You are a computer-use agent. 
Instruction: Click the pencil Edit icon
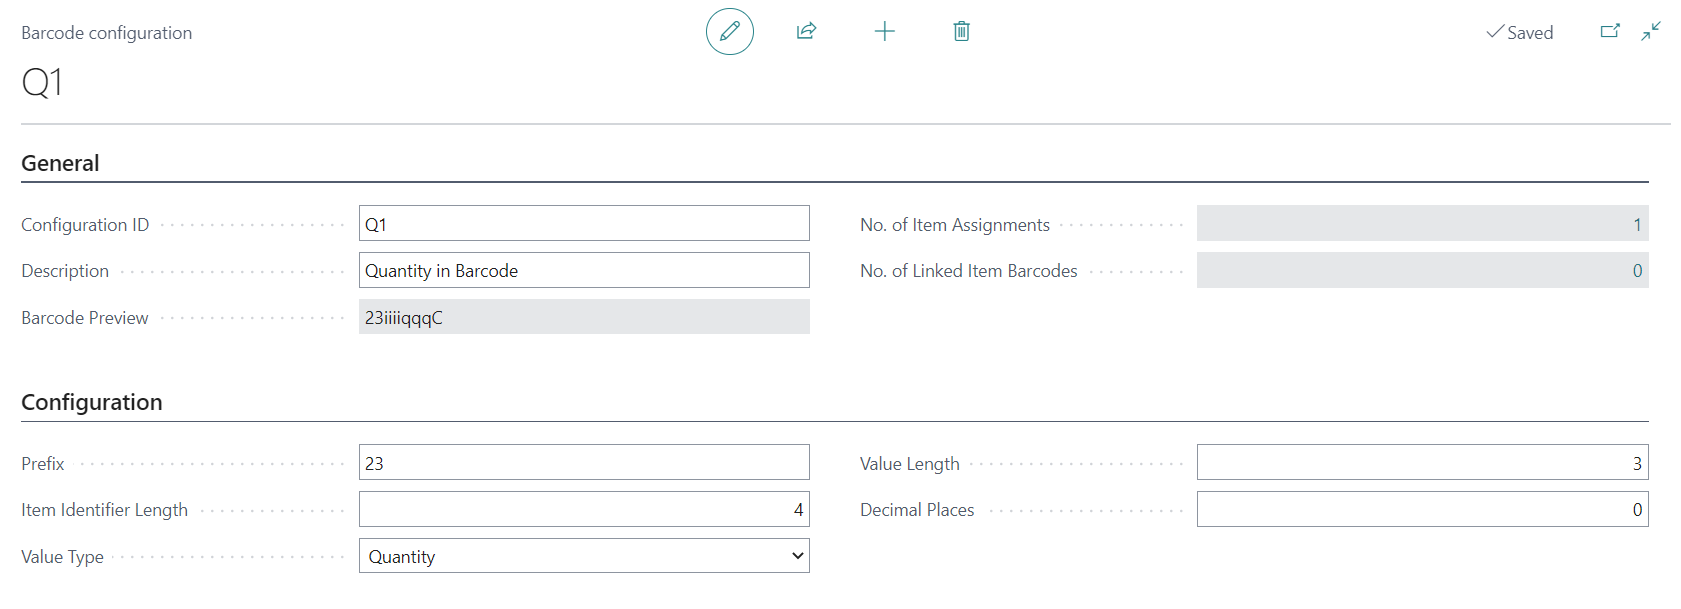click(730, 31)
